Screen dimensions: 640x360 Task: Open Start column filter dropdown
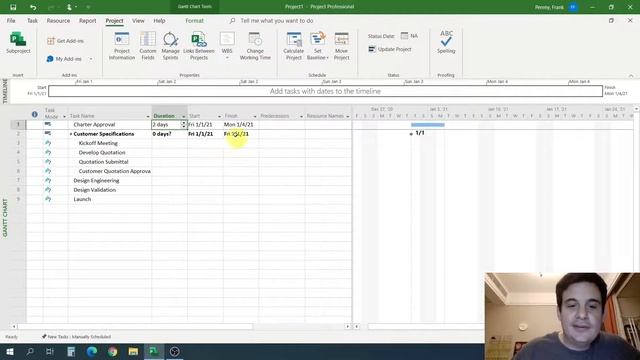219,117
